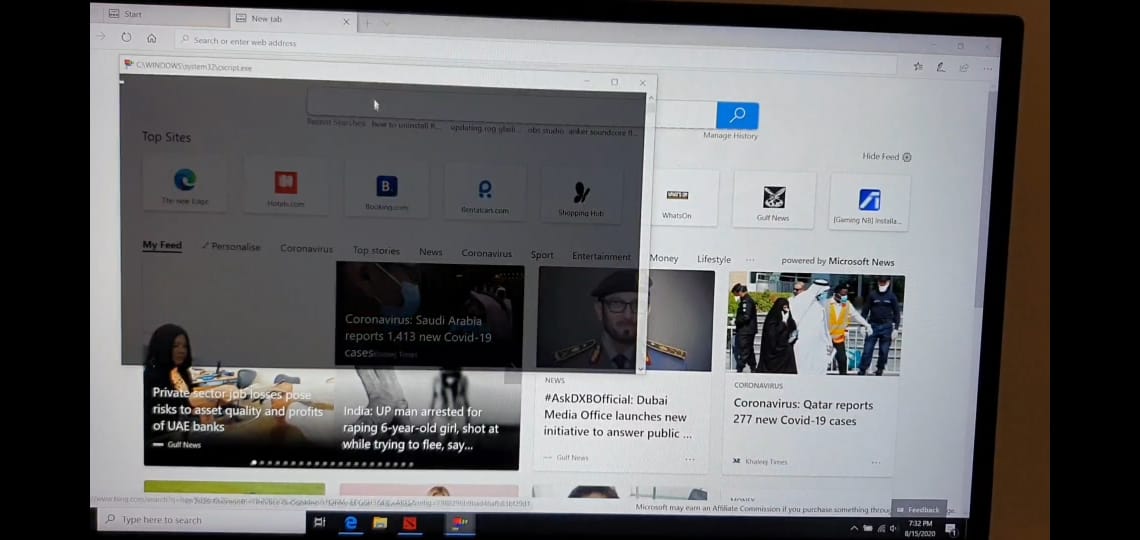Open more options on Qatar Covid-19 card
Viewport: 1140px width, 540px height.
[x=875, y=463]
